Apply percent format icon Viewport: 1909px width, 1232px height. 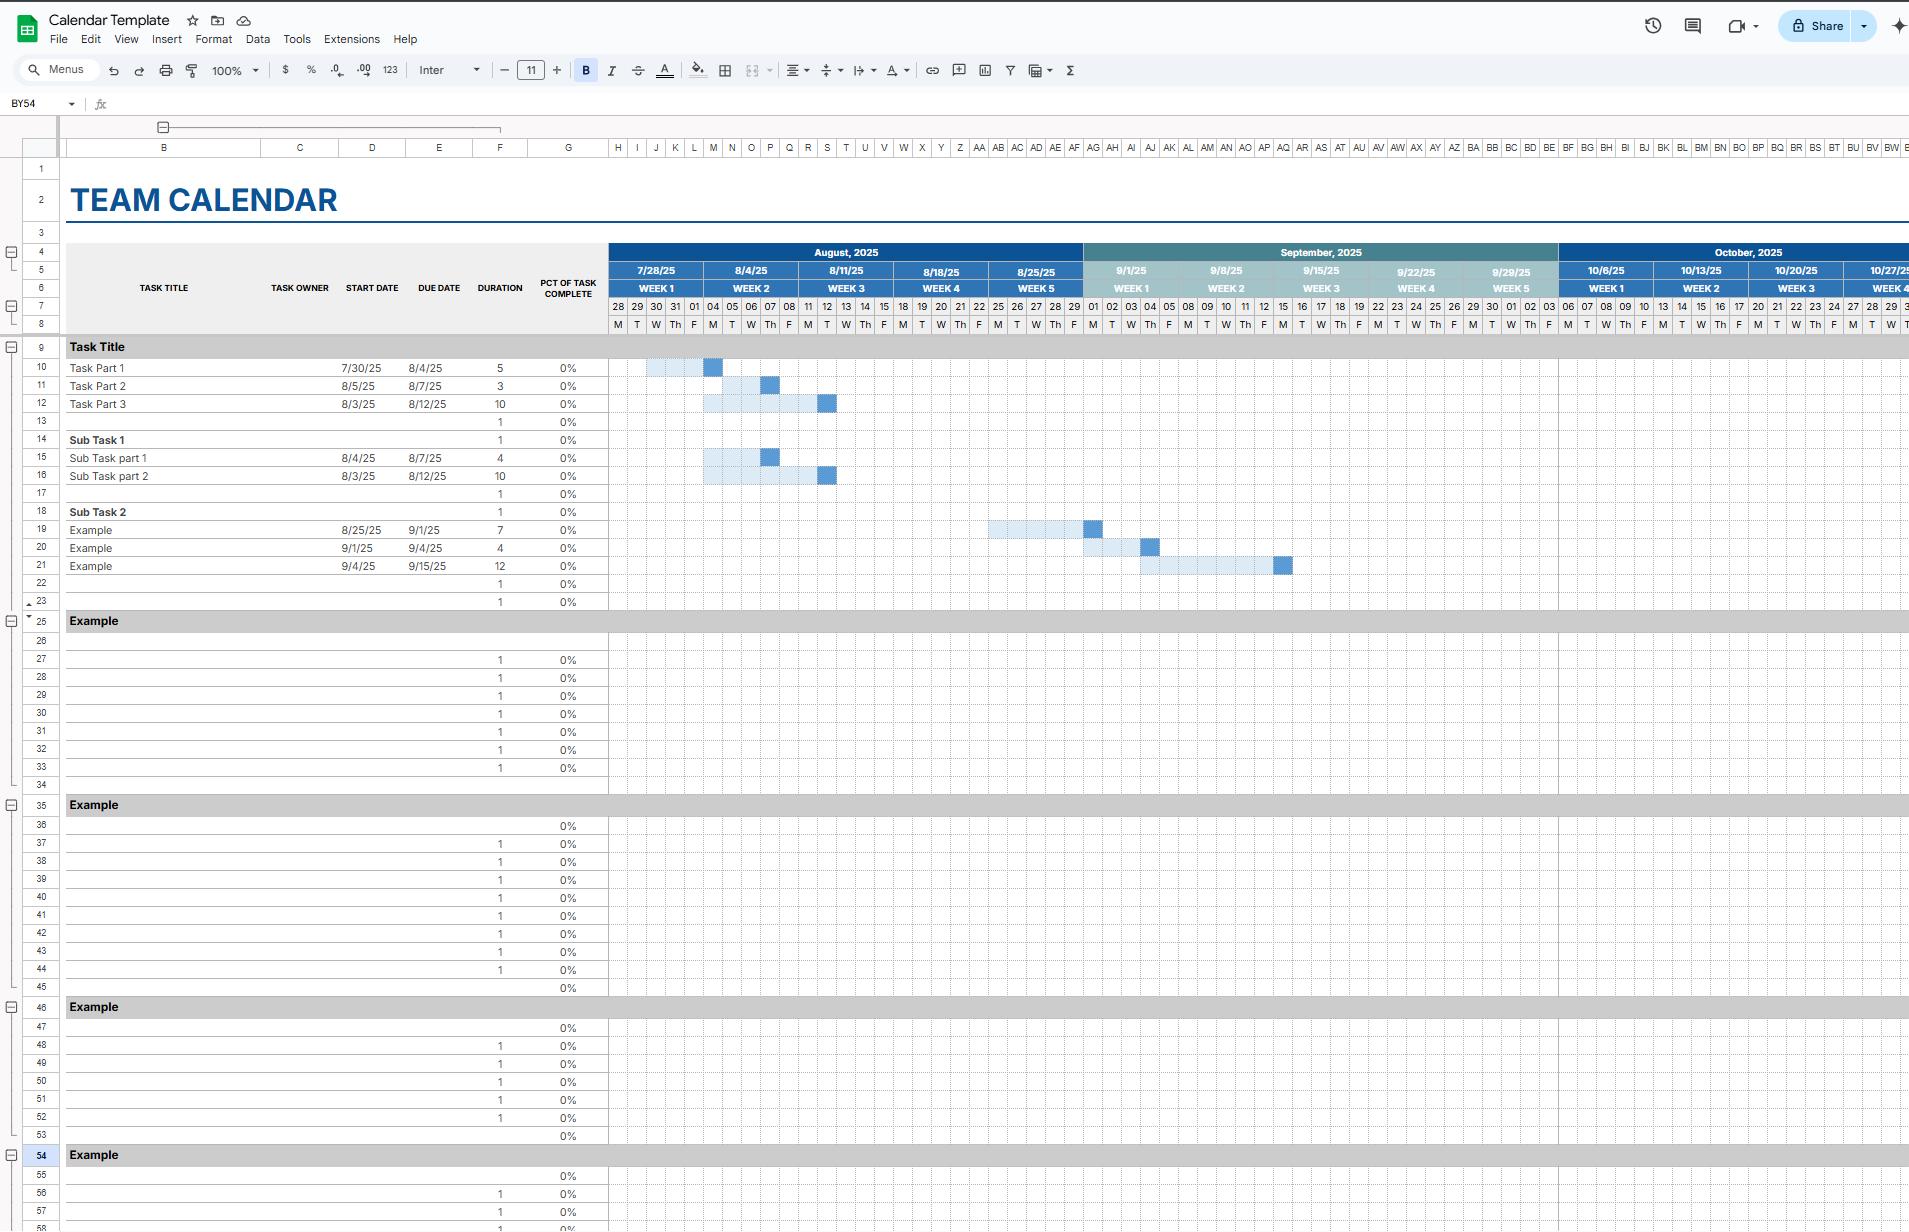[x=311, y=70]
